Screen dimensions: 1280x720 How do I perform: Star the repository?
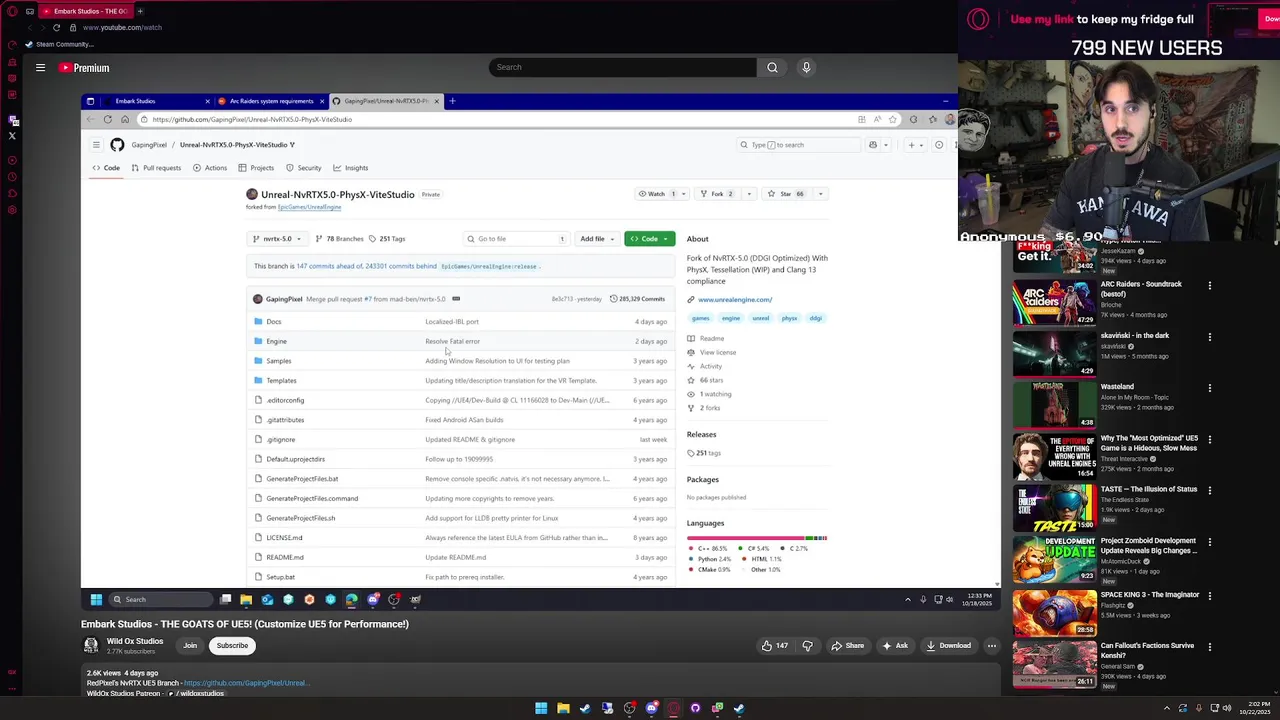point(786,194)
